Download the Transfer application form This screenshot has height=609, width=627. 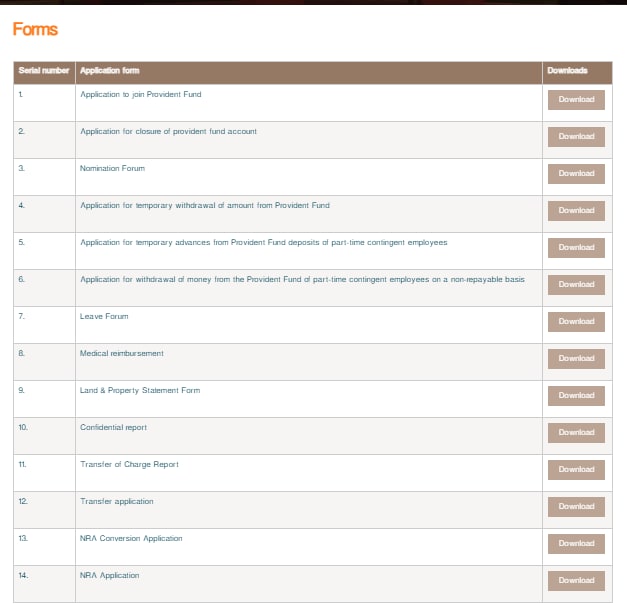point(576,506)
